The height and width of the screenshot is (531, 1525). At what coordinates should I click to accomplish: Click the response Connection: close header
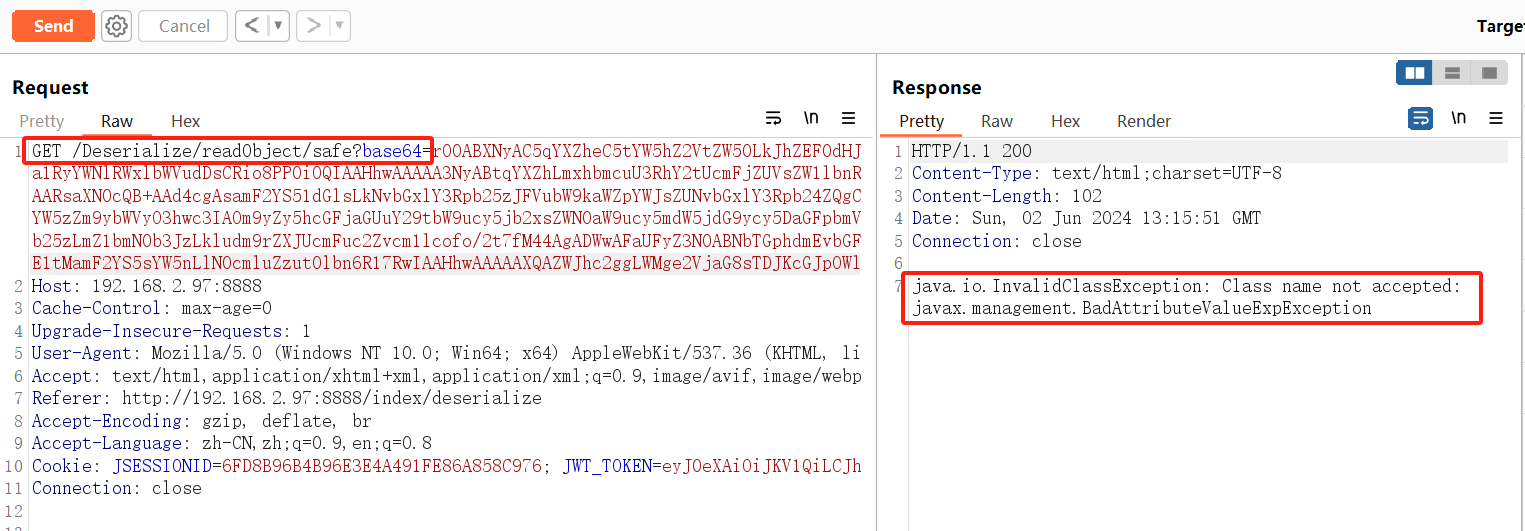[x=996, y=241]
